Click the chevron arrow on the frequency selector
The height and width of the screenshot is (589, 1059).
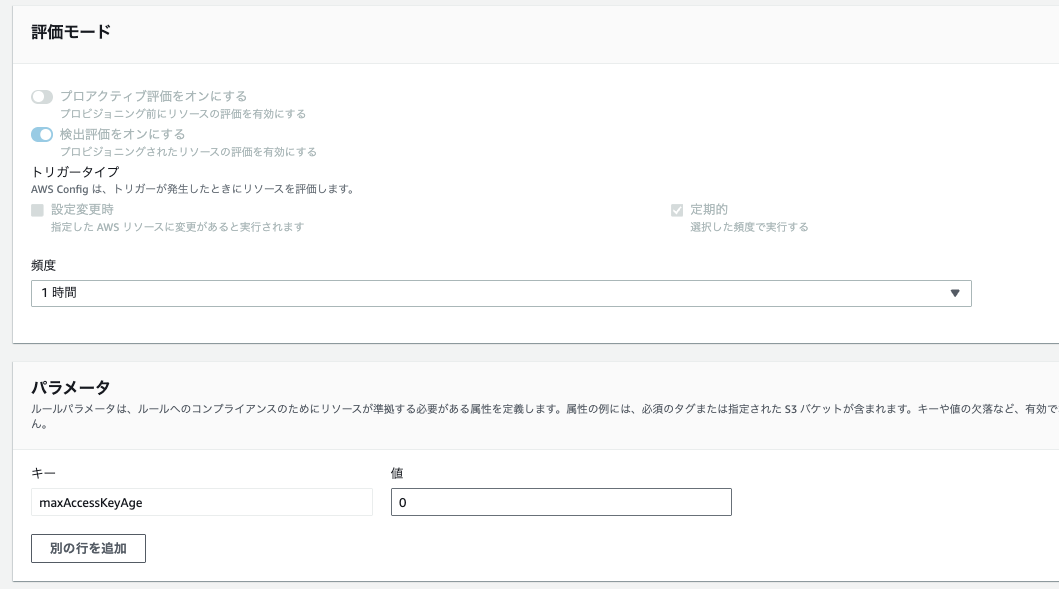(956, 292)
